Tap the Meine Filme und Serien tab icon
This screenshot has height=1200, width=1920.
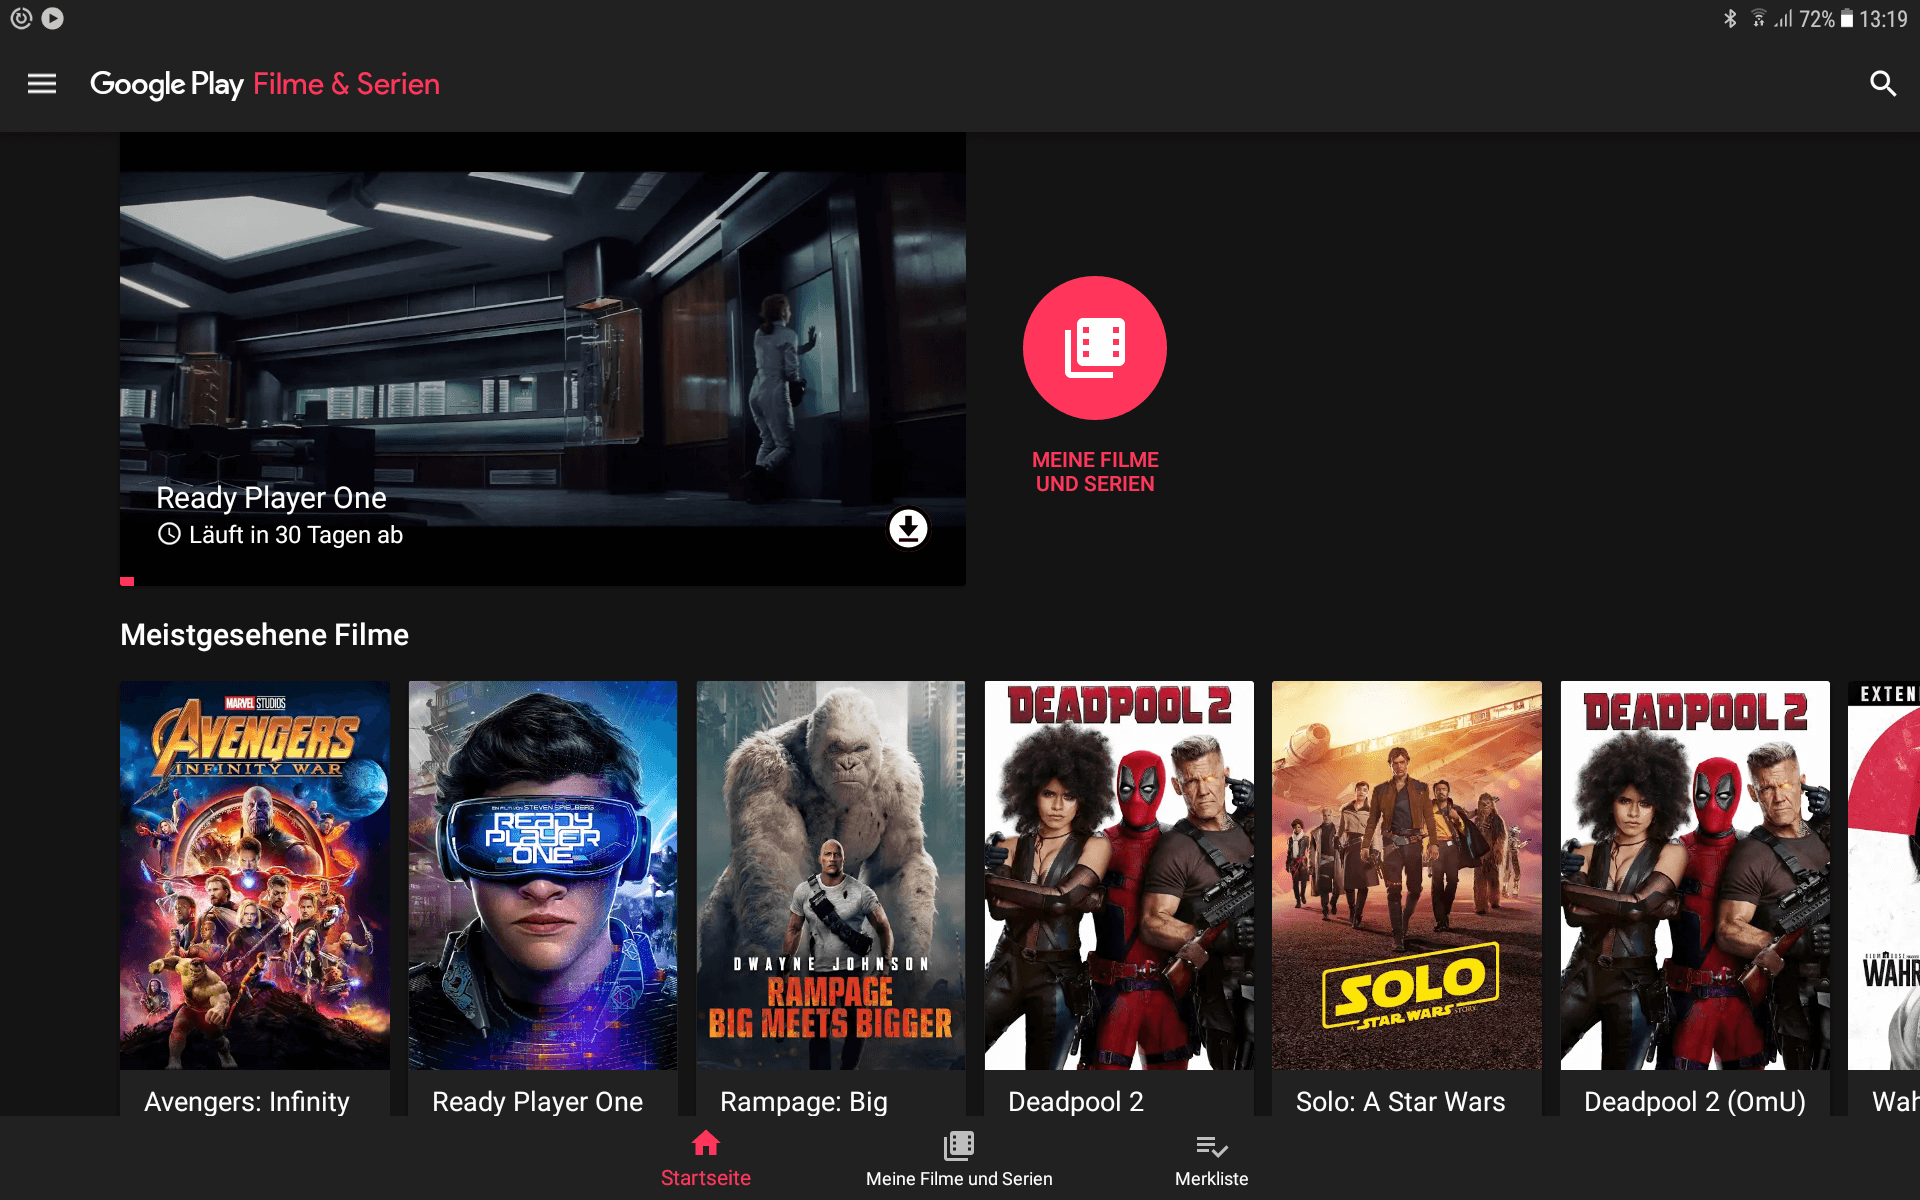pos(959,1145)
